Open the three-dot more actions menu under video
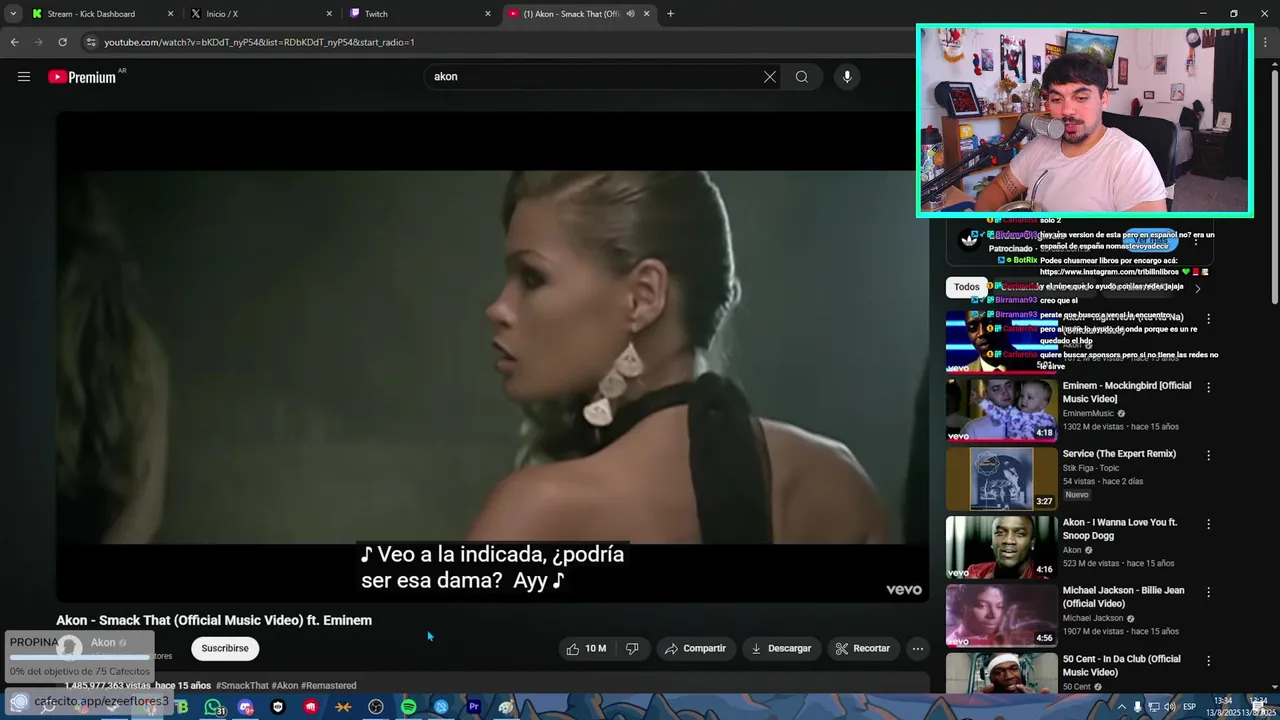 [x=917, y=648]
